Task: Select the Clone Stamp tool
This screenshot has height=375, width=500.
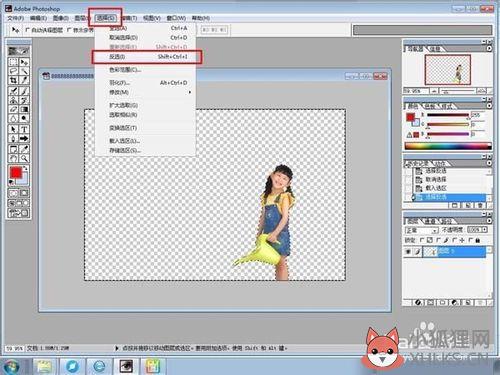Action: pos(13,100)
